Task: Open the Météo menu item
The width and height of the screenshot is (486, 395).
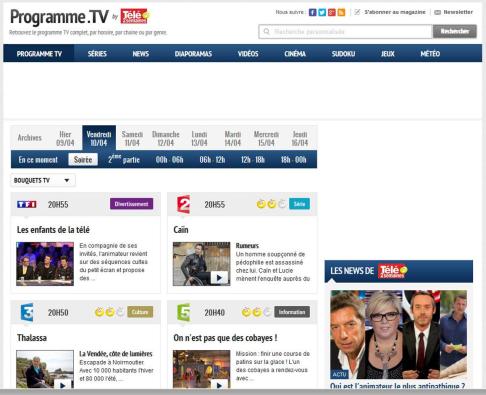Action: coord(430,54)
